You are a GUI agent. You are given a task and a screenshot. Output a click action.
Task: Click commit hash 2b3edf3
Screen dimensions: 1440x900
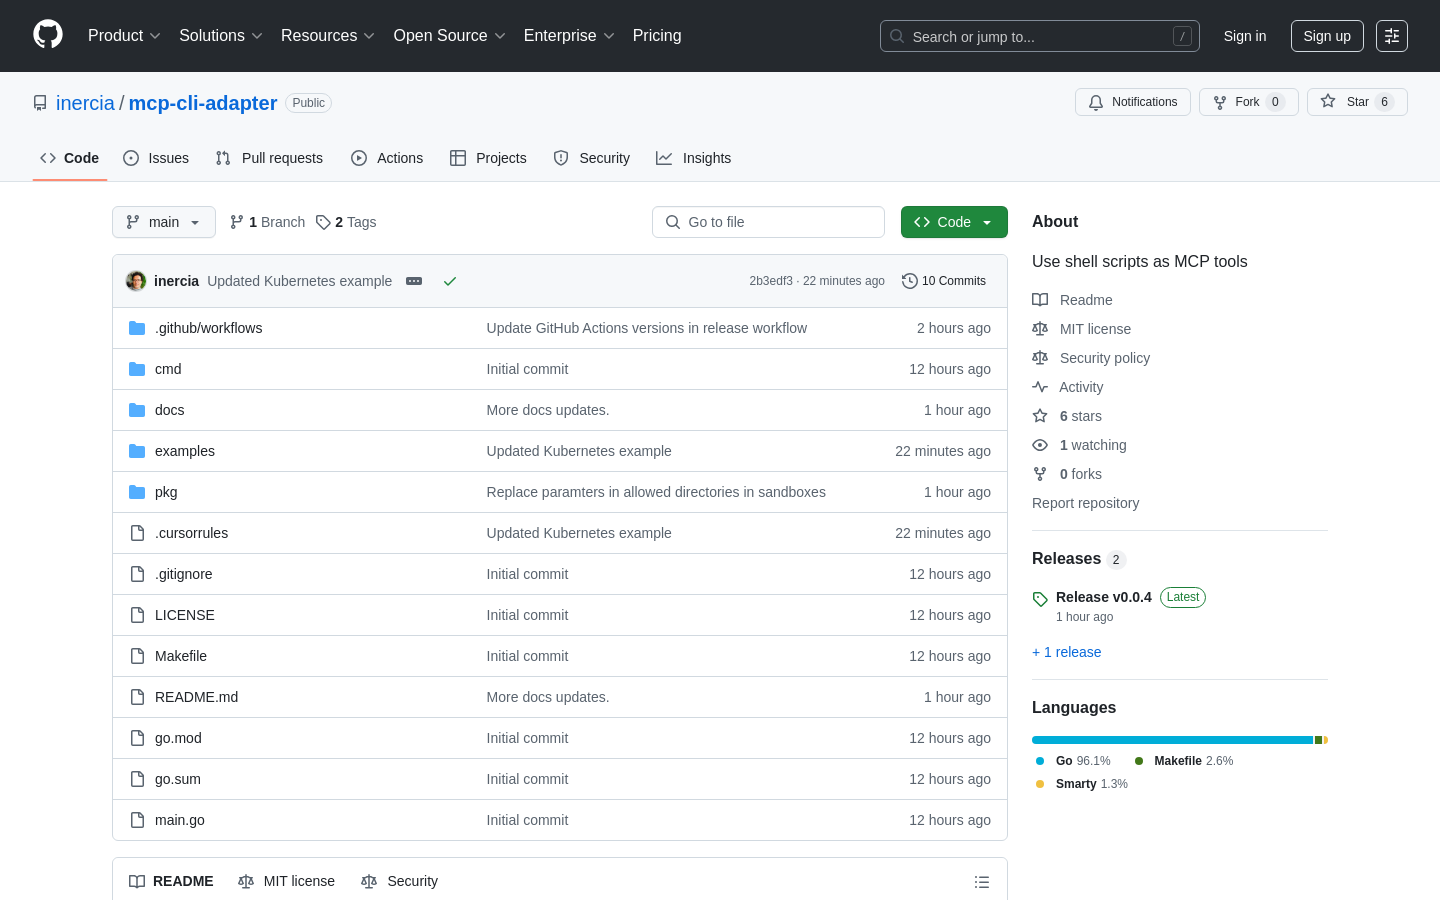771,281
